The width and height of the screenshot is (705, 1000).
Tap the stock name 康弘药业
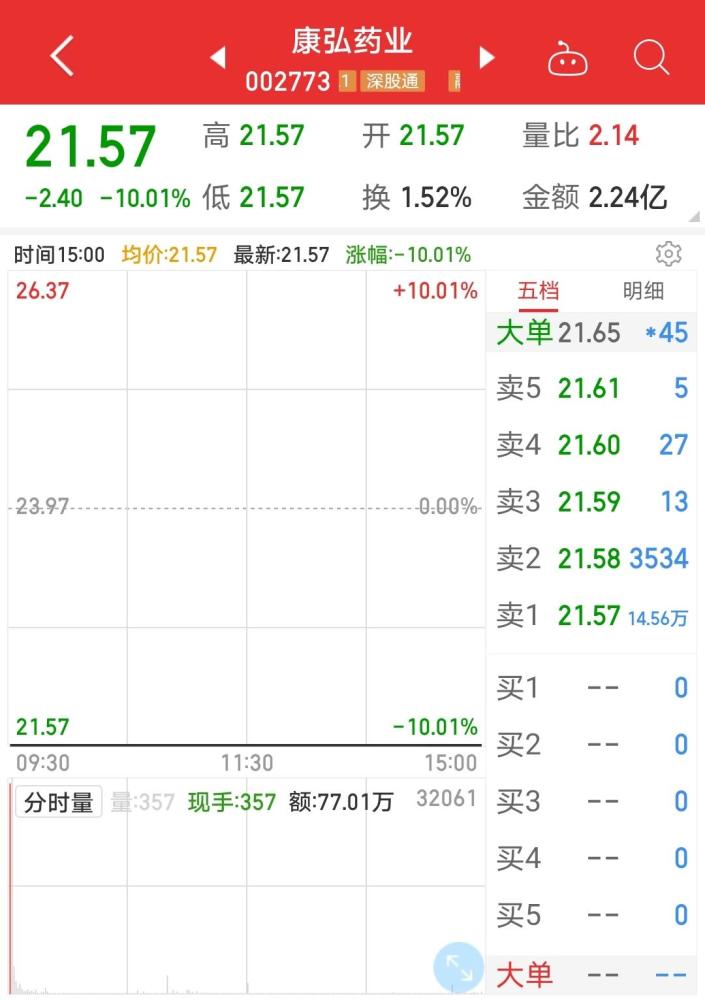click(352, 41)
